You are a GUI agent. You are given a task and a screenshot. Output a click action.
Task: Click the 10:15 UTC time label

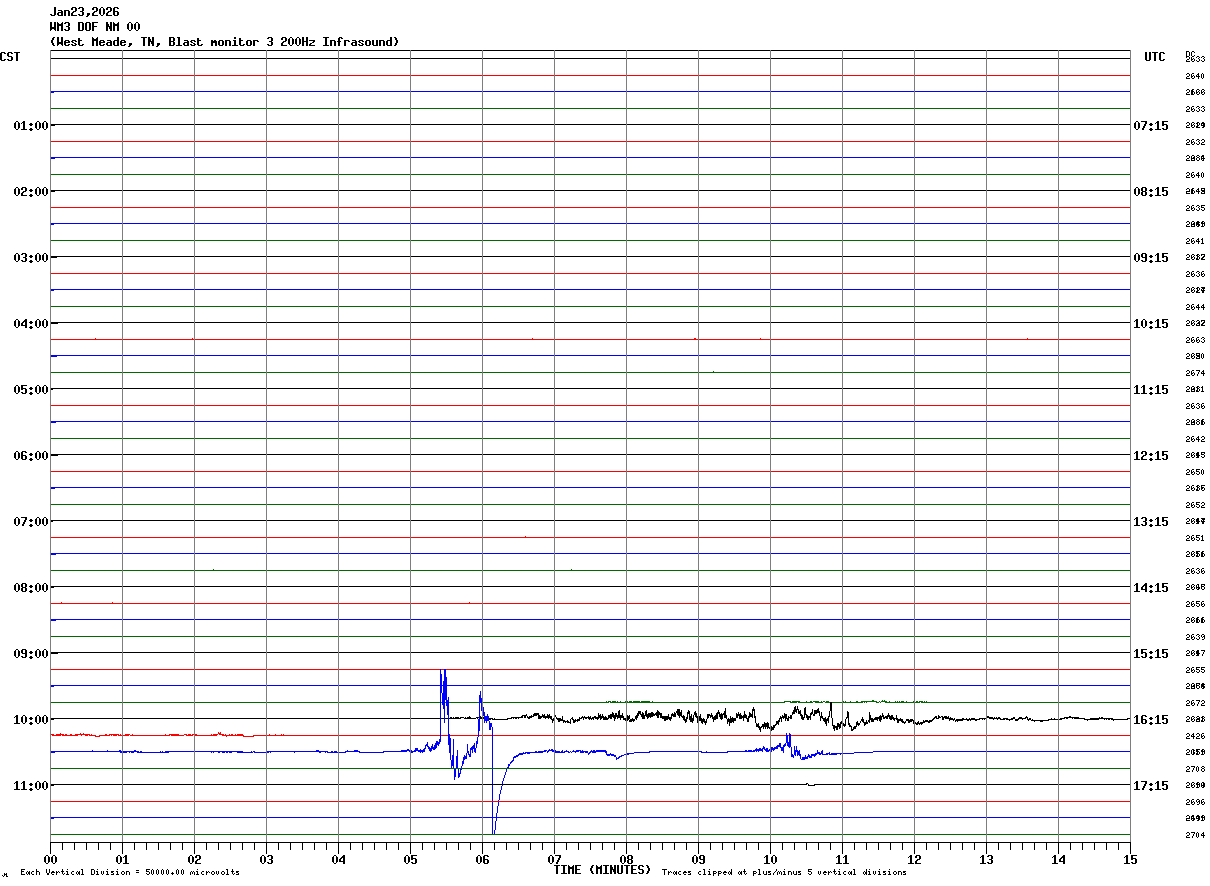[x=1151, y=323]
